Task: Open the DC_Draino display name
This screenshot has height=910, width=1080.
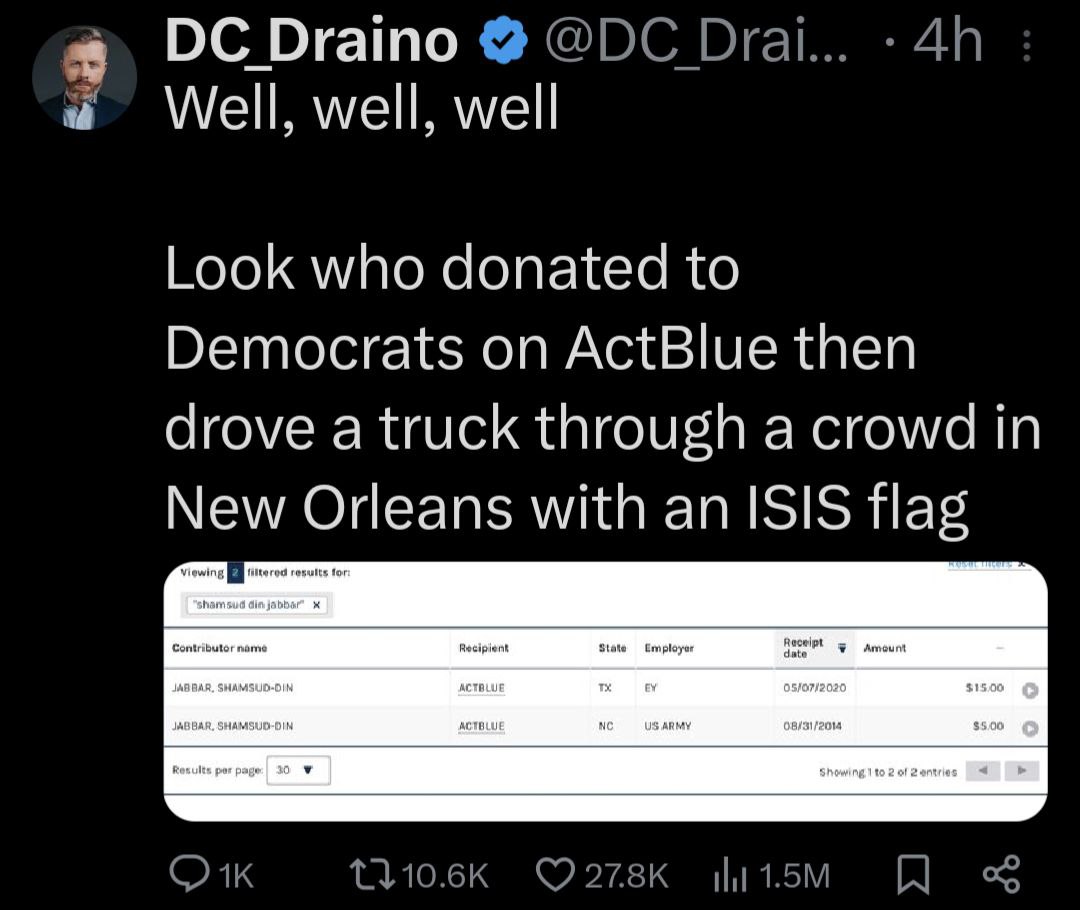Action: click(x=311, y=43)
